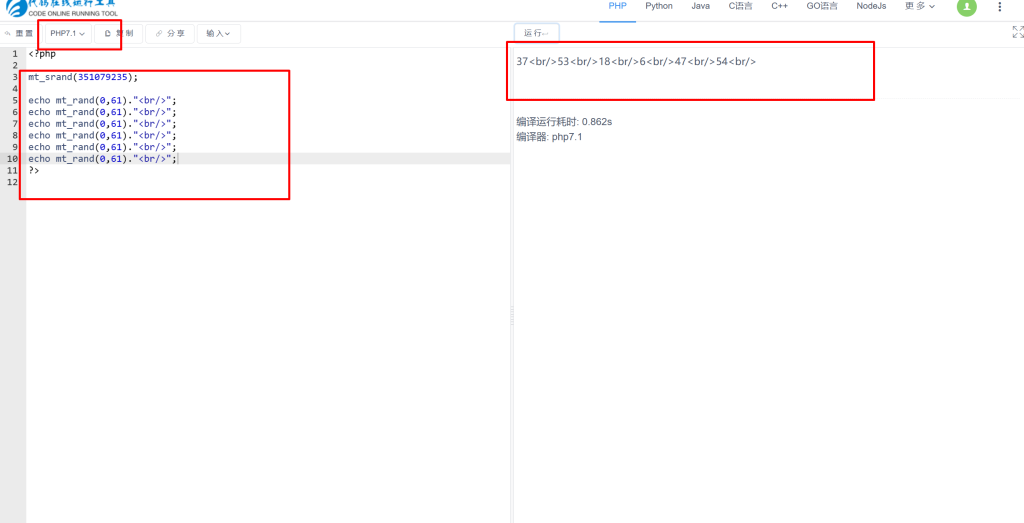Viewport: 1024px width, 523px height.
Task: Select the C语言 tab
Action: point(740,6)
